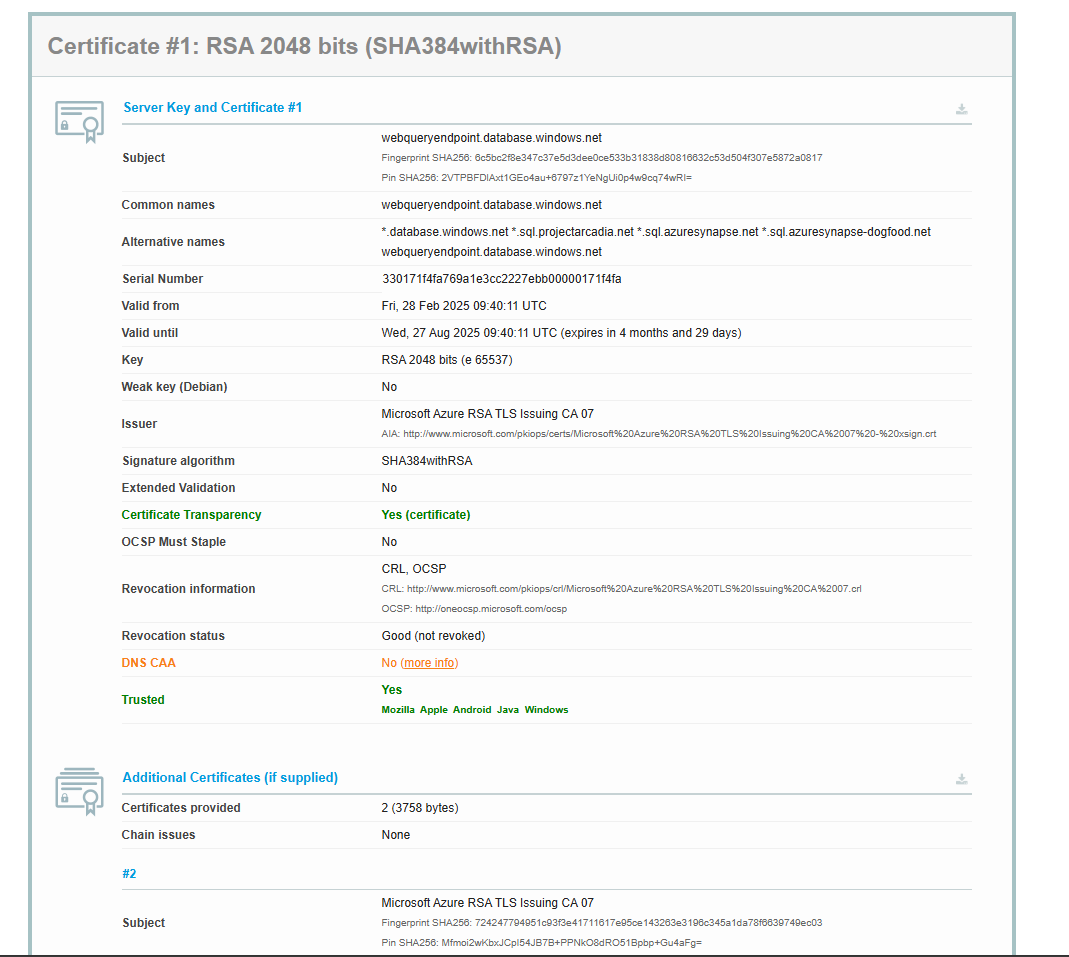Select the #2 certificate label
Viewport: 1069px width, 957px height.
coord(129,874)
